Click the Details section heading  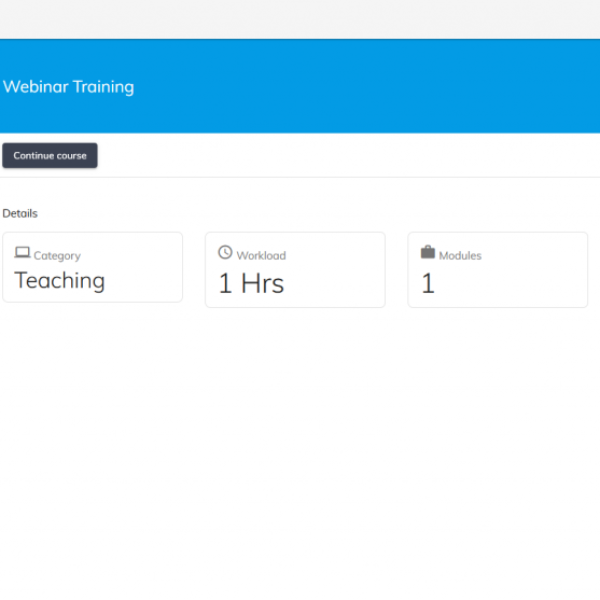pyautogui.click(x=20, y=213)
